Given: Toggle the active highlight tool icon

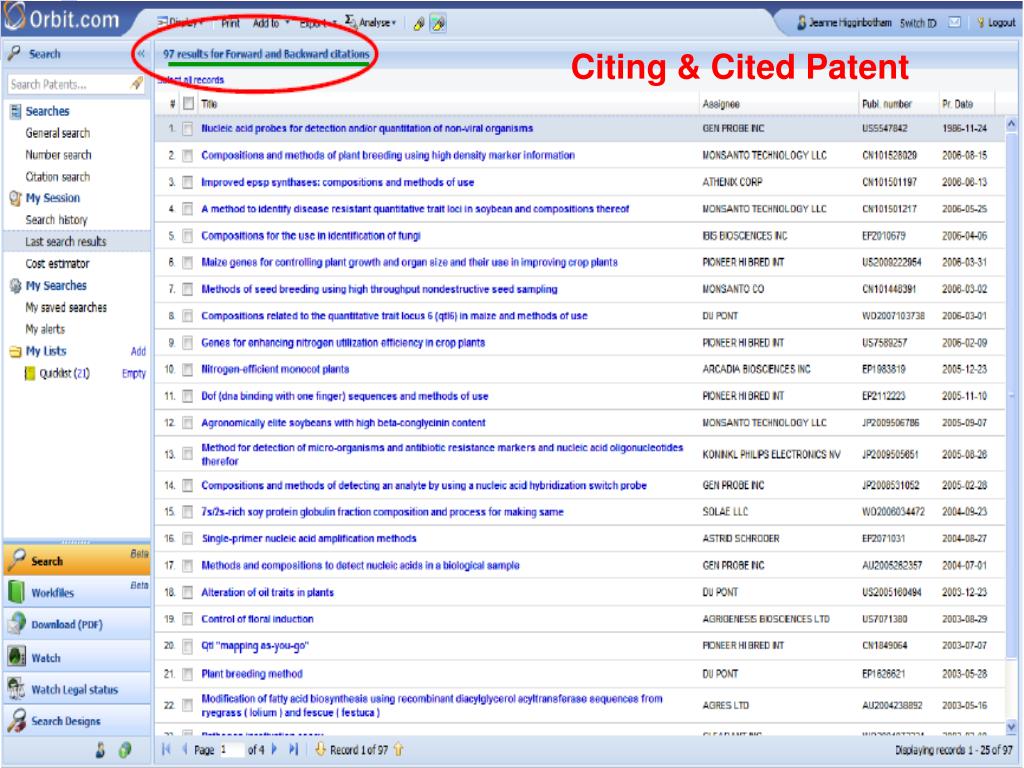Looking at the screenshot, I should tap(438, 24).
